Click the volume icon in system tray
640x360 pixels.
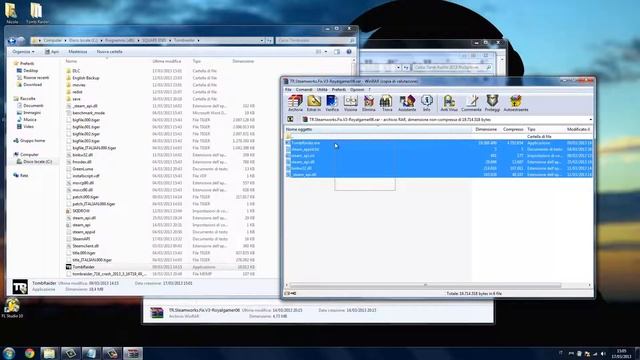603,354
